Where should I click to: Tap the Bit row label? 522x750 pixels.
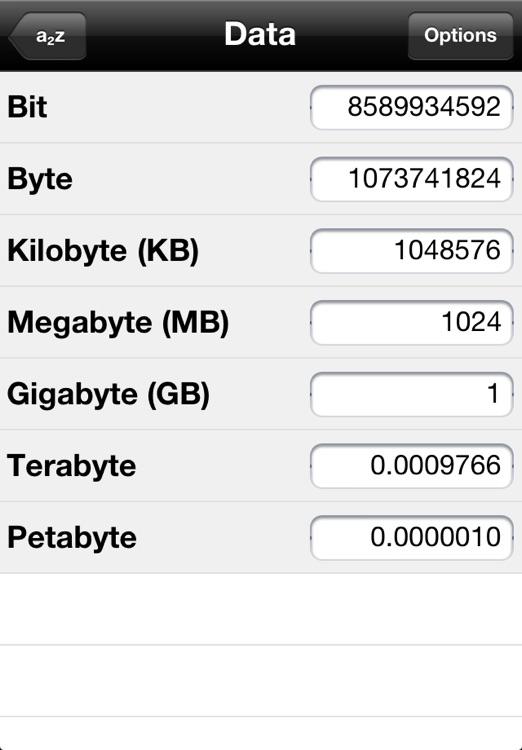pyautogui.click(x=27, y=107)
